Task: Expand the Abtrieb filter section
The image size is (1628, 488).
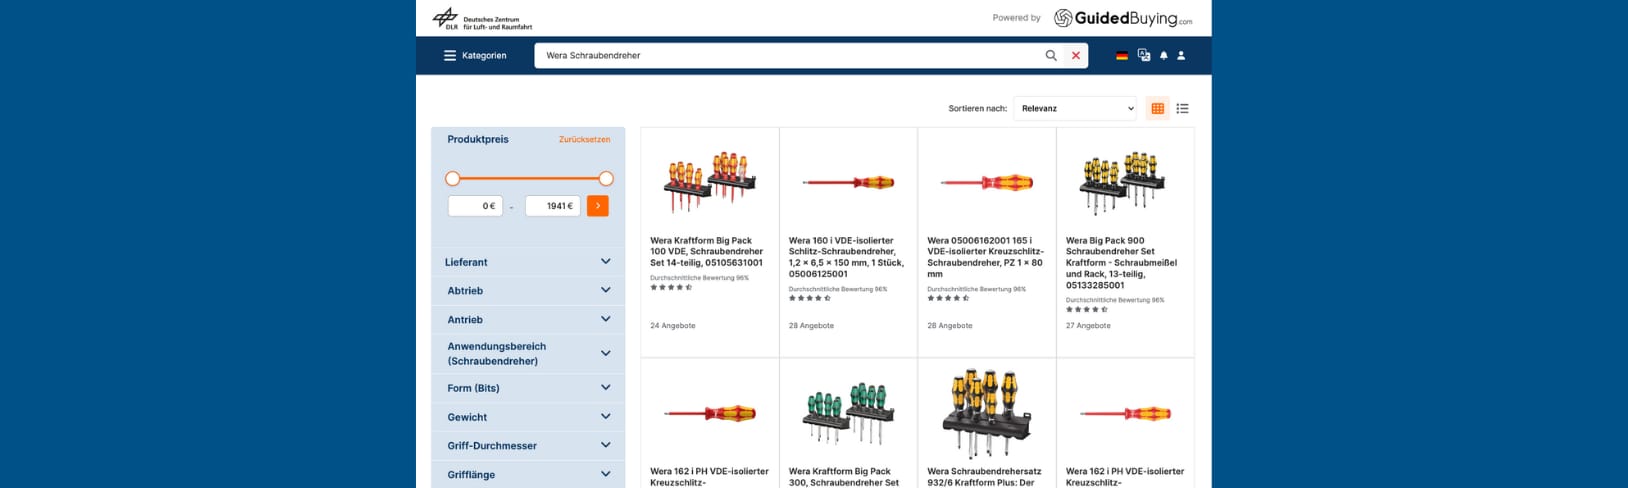Action: 527,291
